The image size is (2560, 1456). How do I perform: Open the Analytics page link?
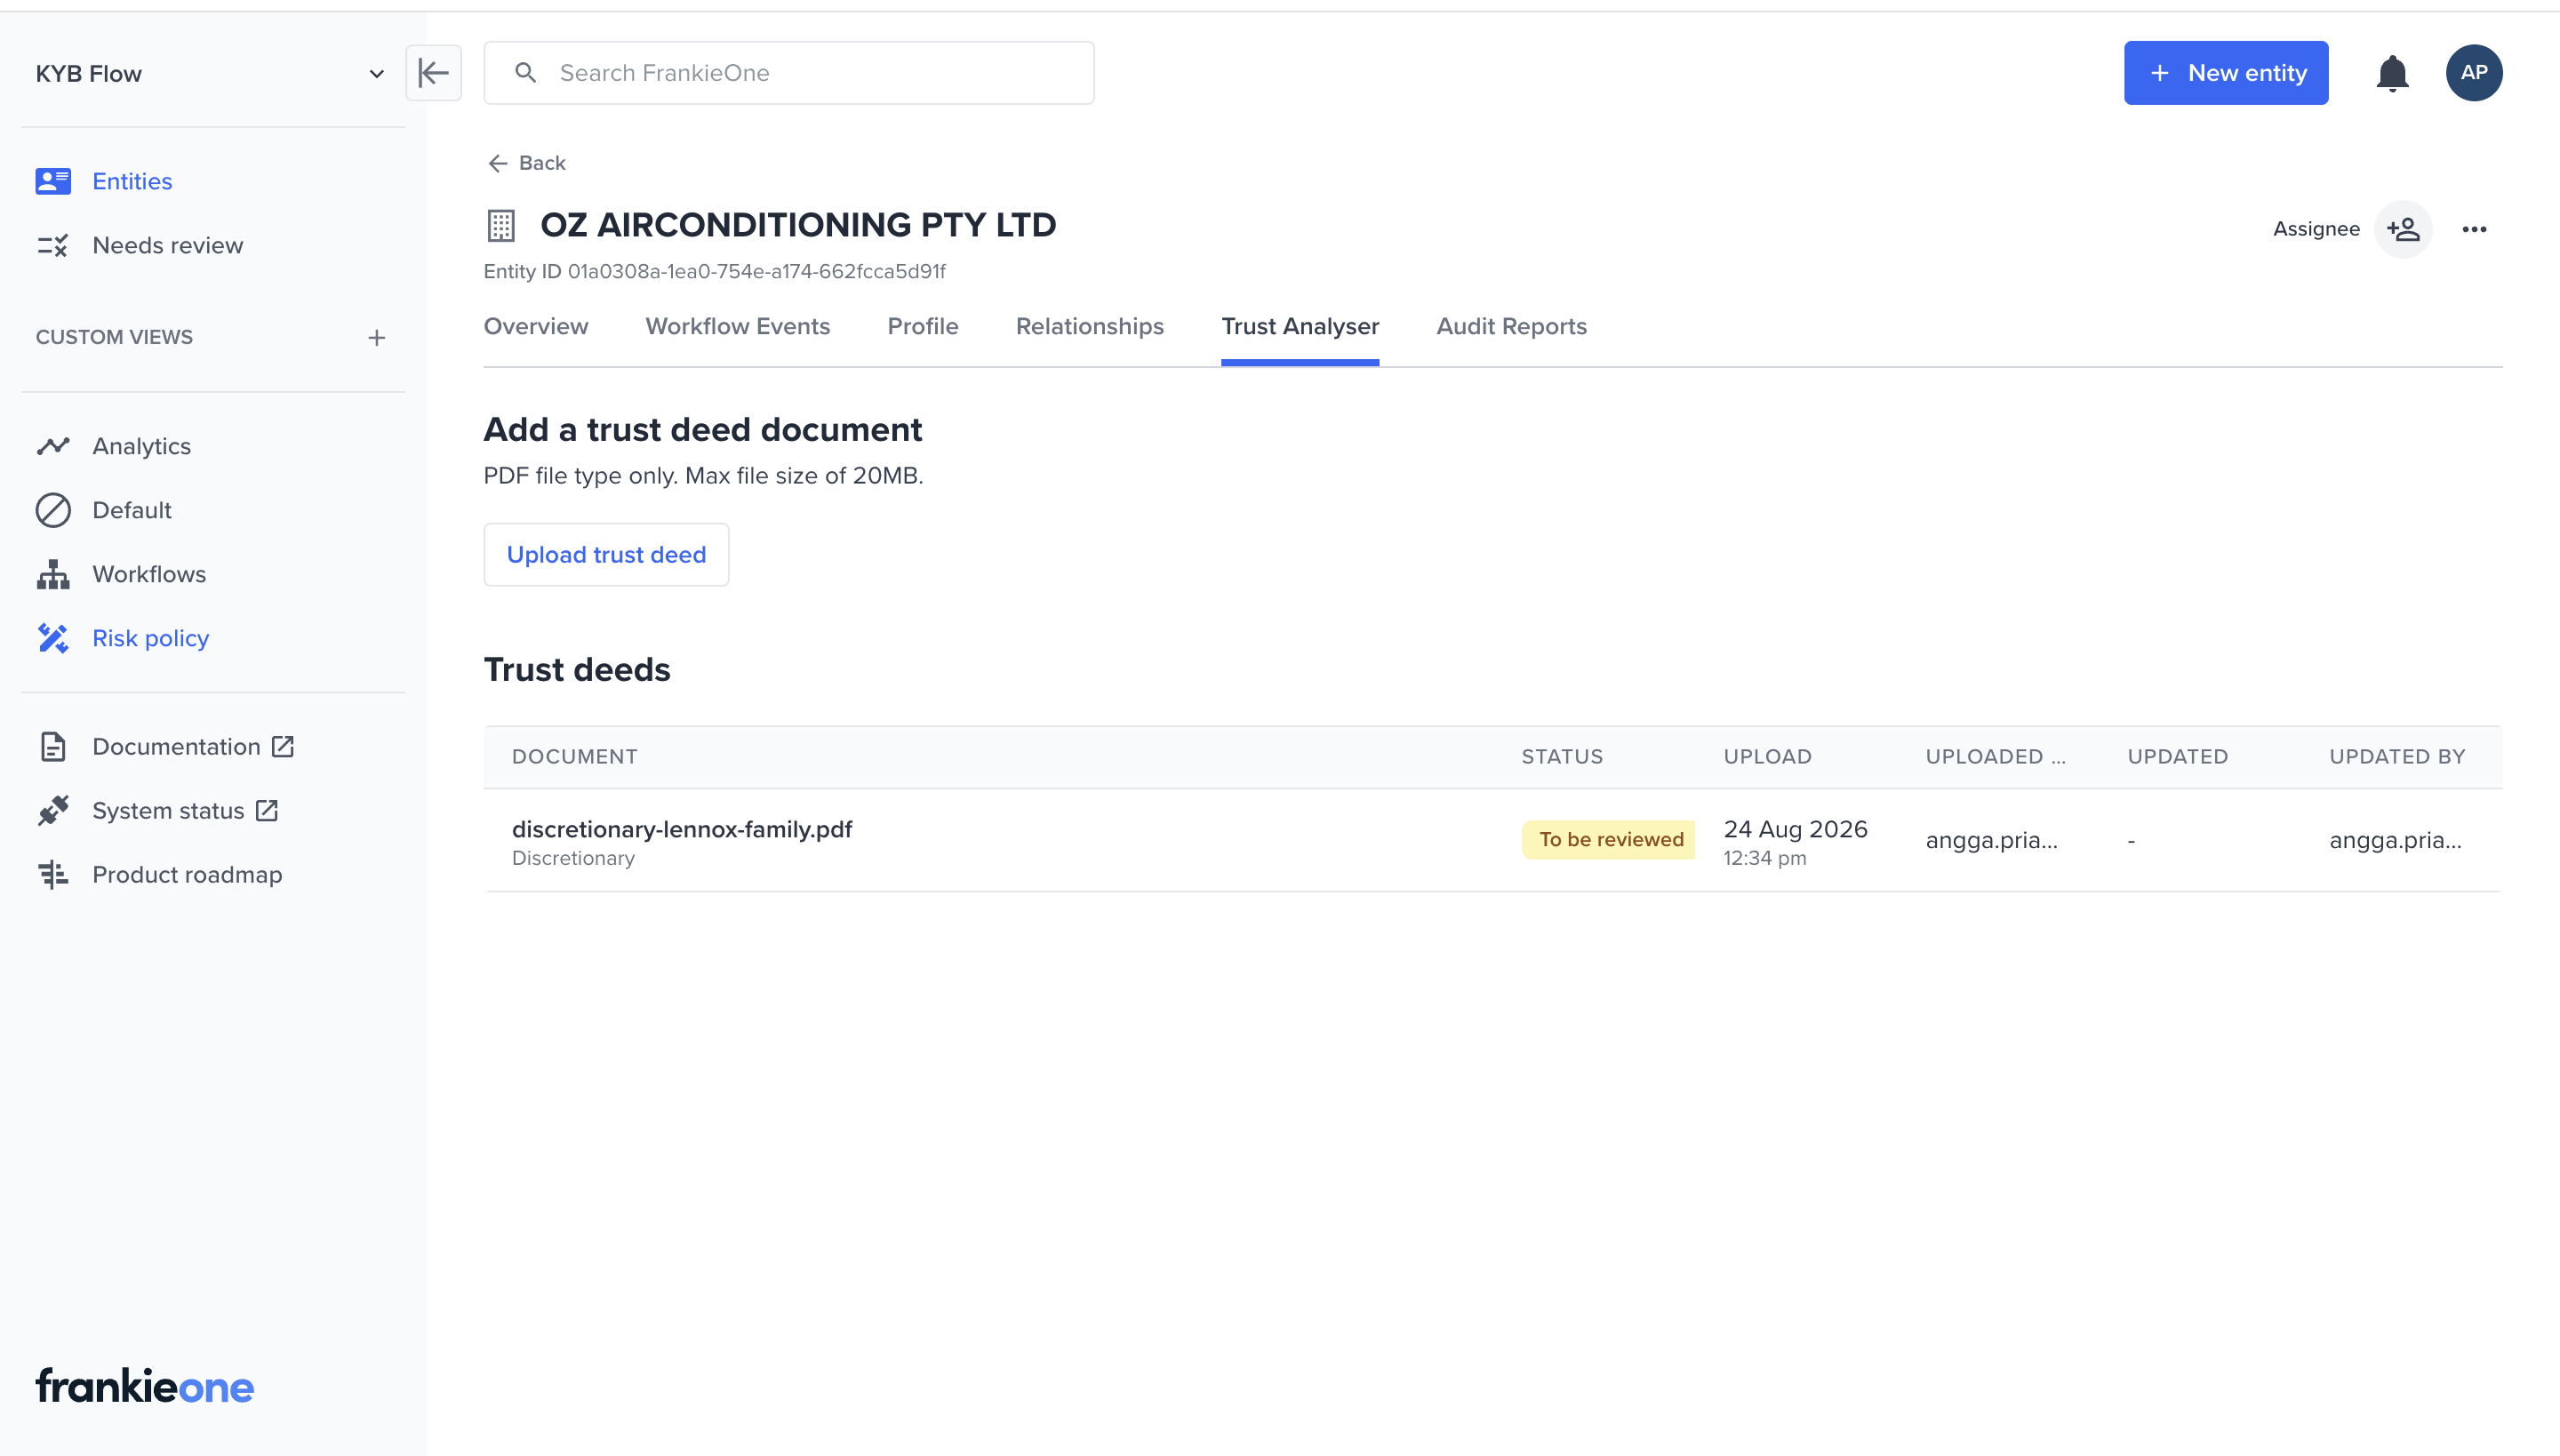tap(142, 446)
